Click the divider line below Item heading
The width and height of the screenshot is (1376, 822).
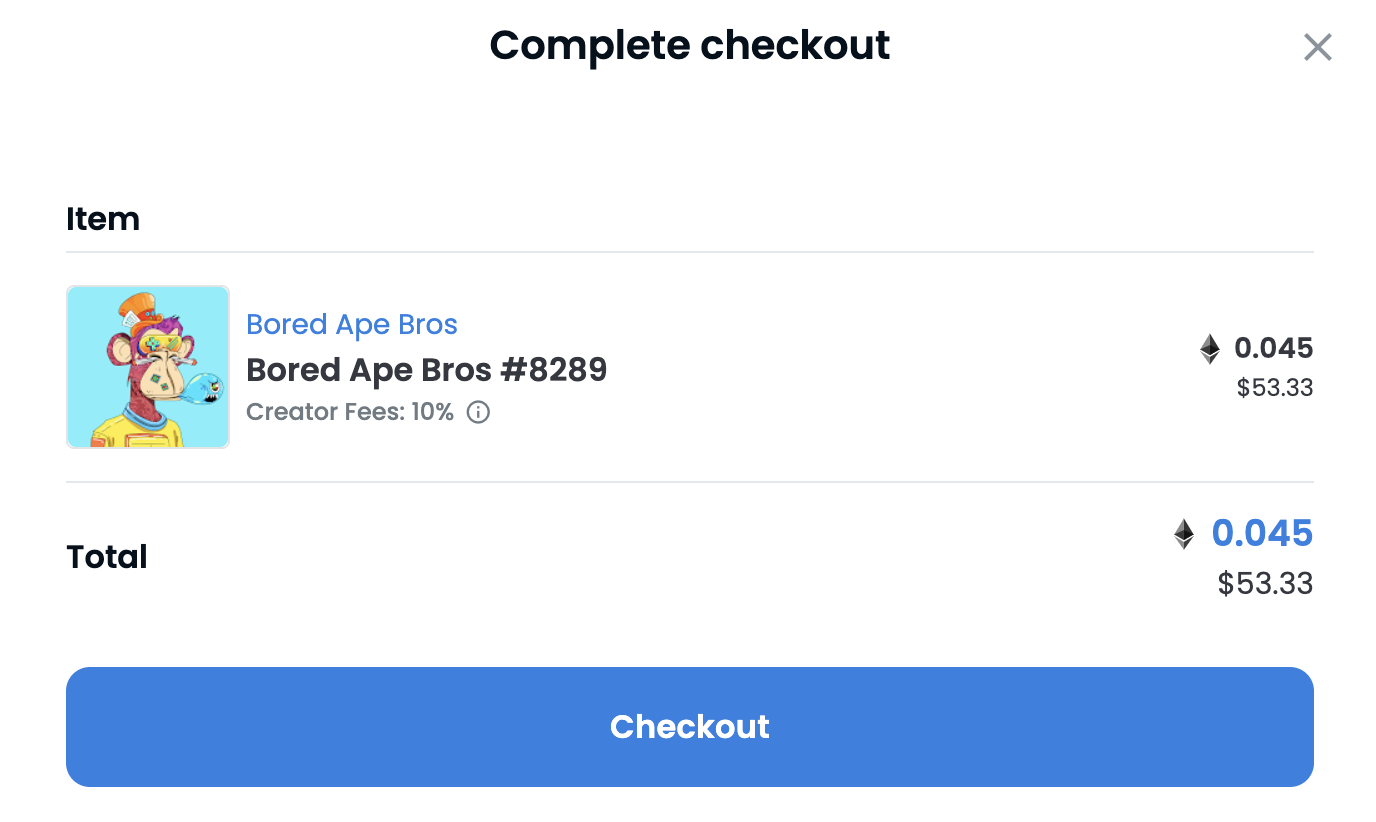pos(689,252)
